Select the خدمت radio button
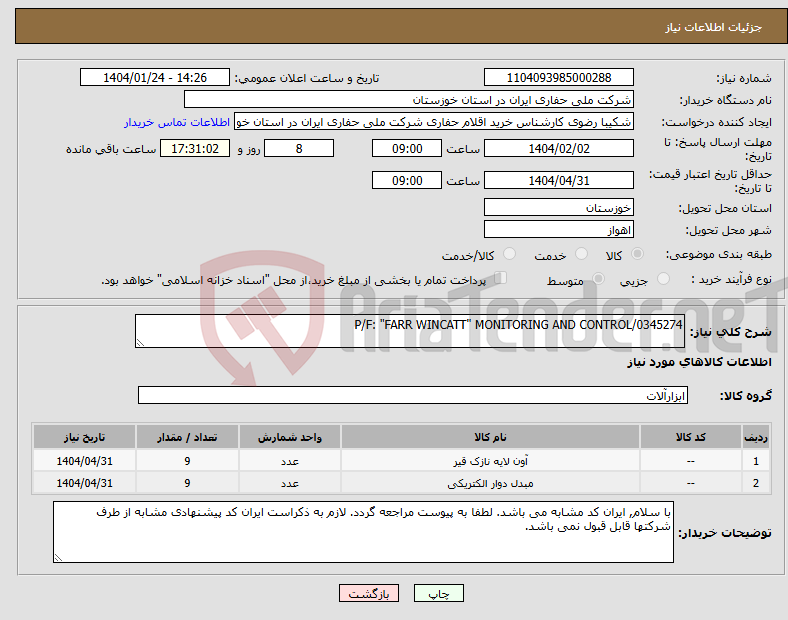 [x=581, y=254]
